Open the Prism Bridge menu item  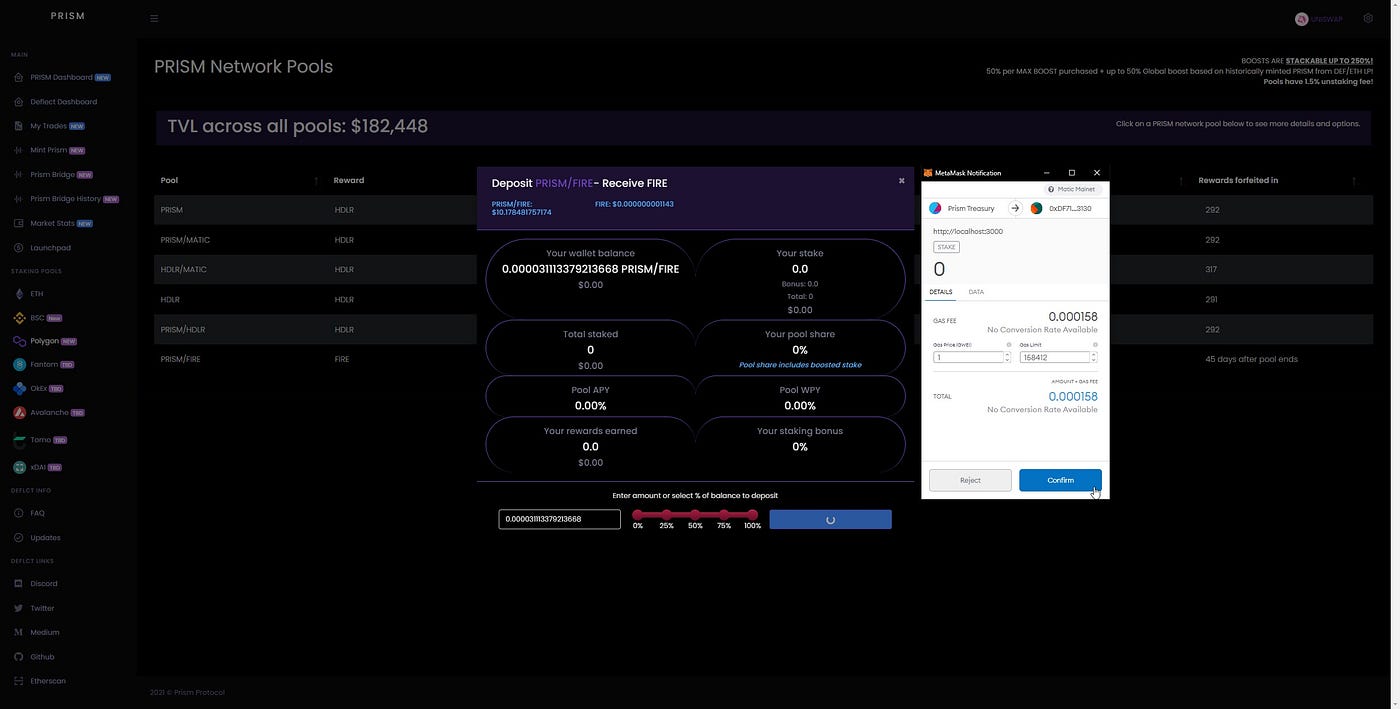61,175
